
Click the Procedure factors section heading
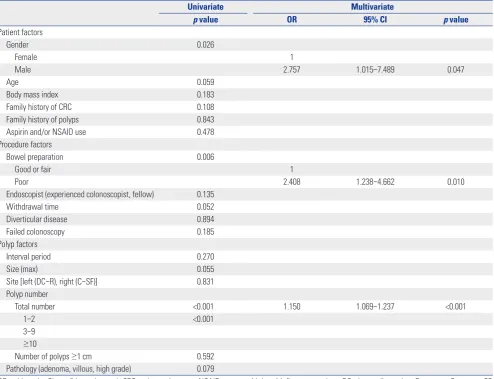coord(26,145)
